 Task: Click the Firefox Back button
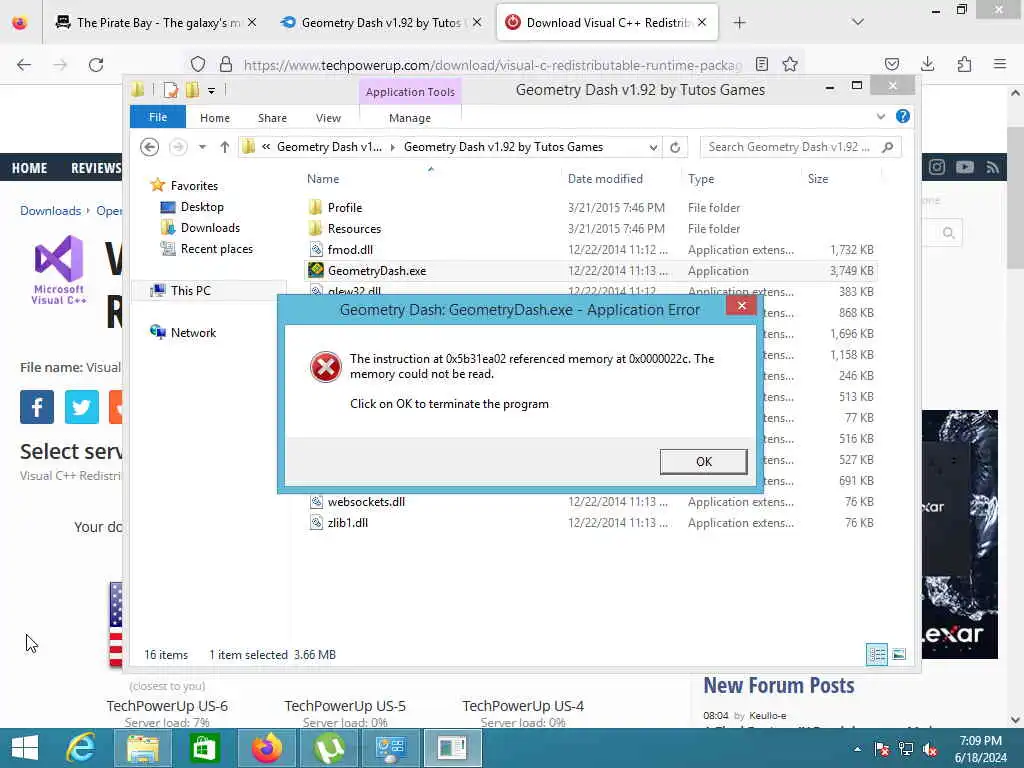click(x=24, y=65)
